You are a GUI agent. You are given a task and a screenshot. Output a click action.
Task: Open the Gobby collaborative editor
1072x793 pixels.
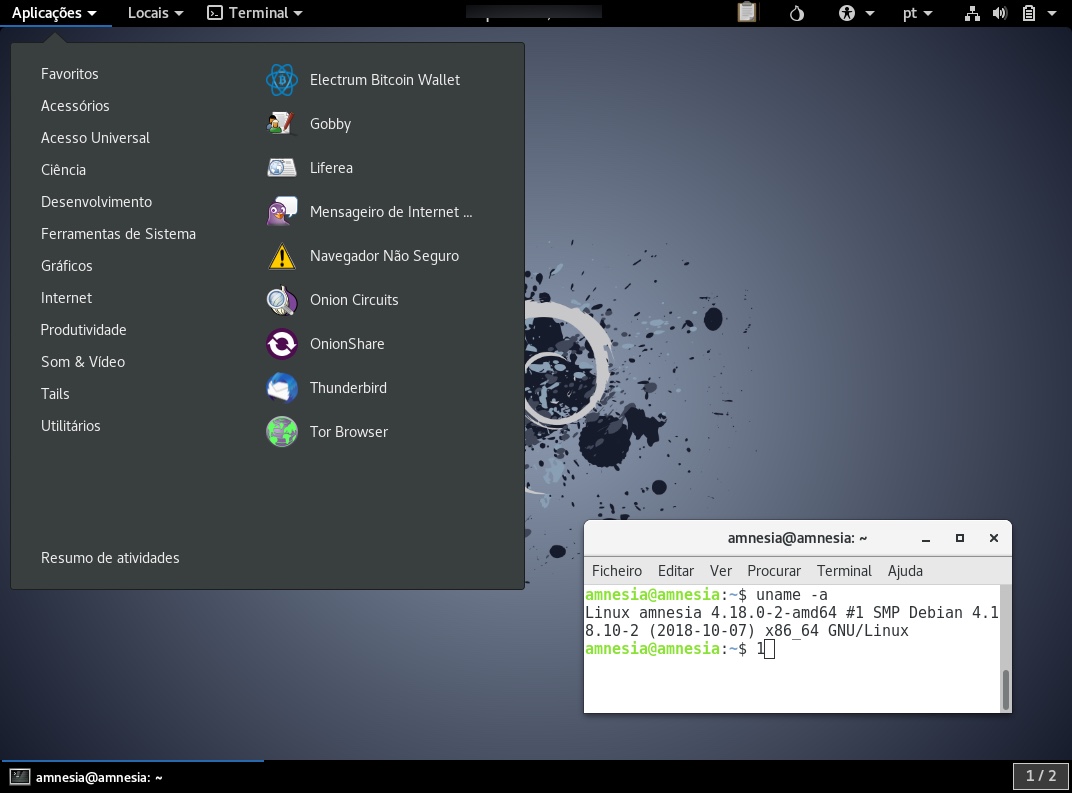(330, 124)
